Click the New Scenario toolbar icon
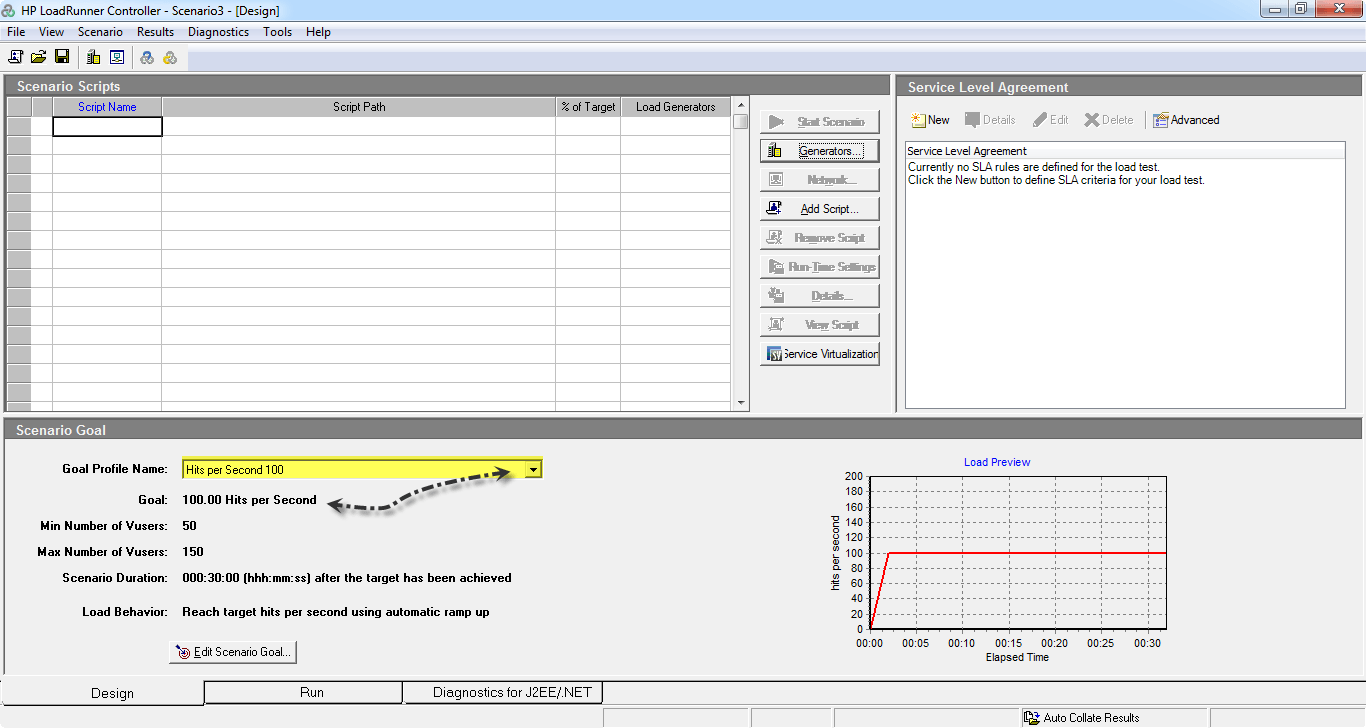Screen dimensions: 1366x728 click(x=16, y=57)
